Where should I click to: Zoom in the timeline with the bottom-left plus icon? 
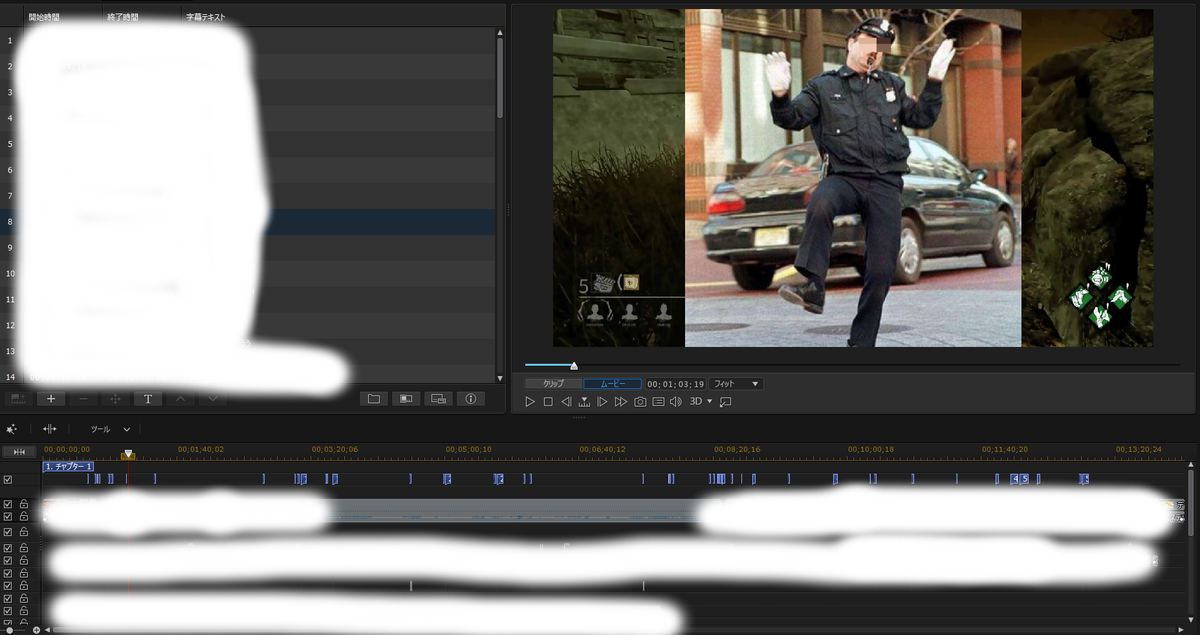pyautogui.click(x=36, y=630)
